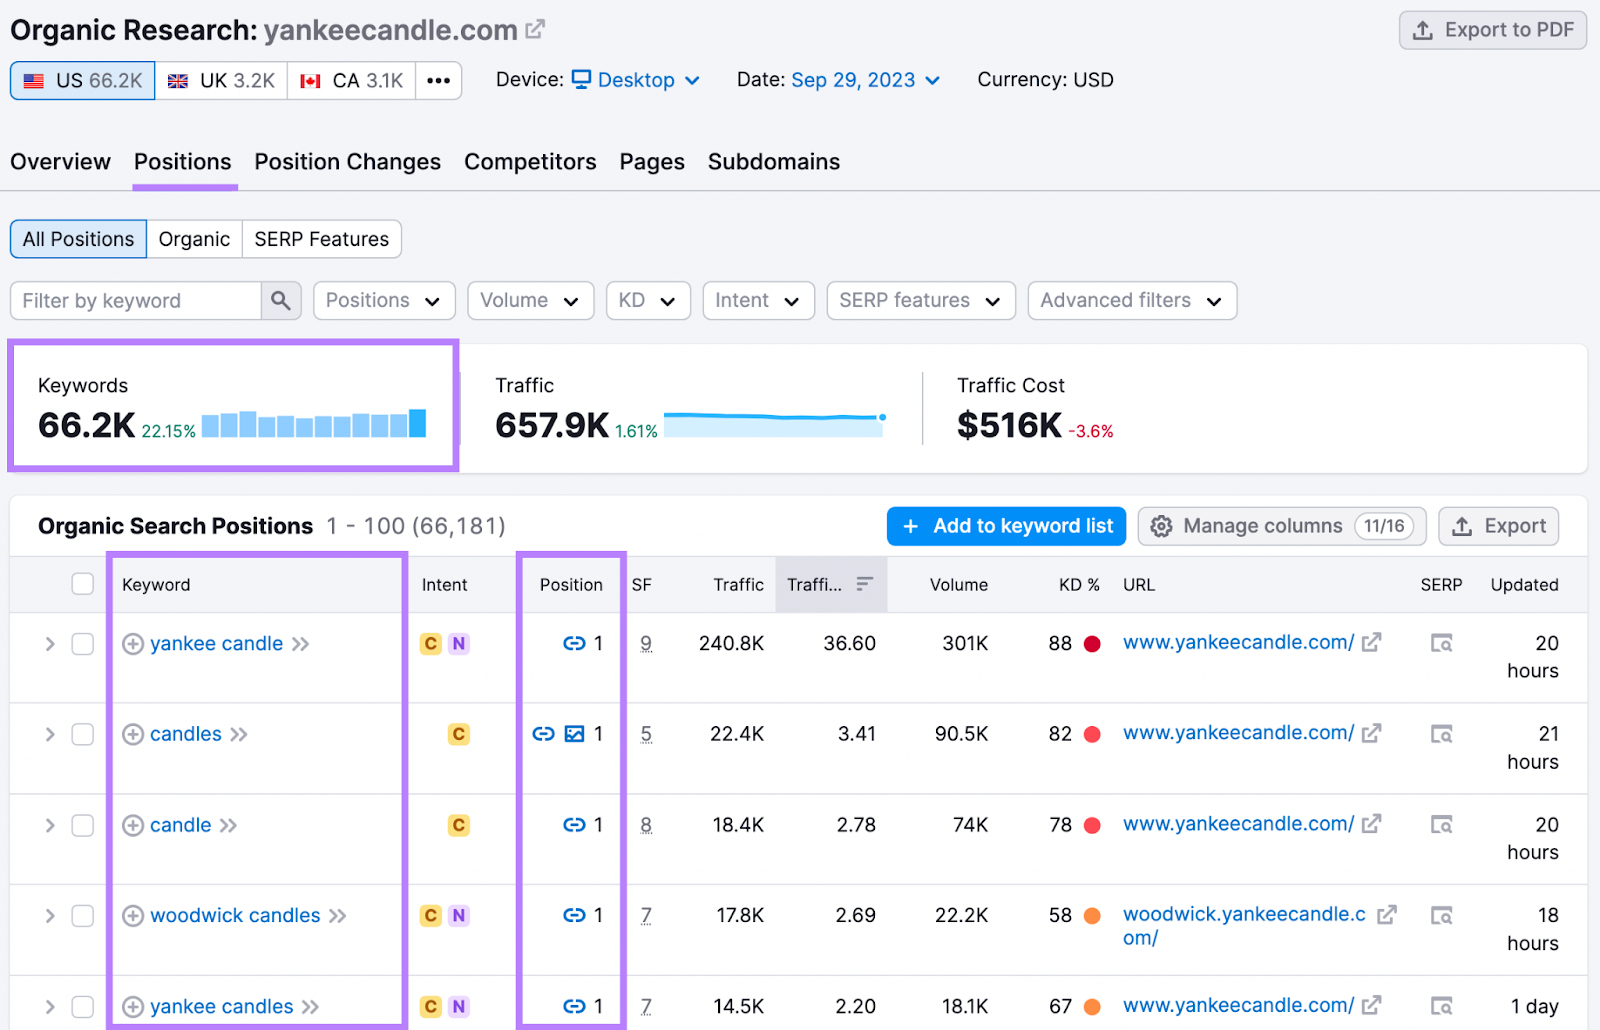This screenshot has width=1600, height=1030.
Task: Open the Date Sep 29, 2023 dropdown
Action: pos(865,80)
